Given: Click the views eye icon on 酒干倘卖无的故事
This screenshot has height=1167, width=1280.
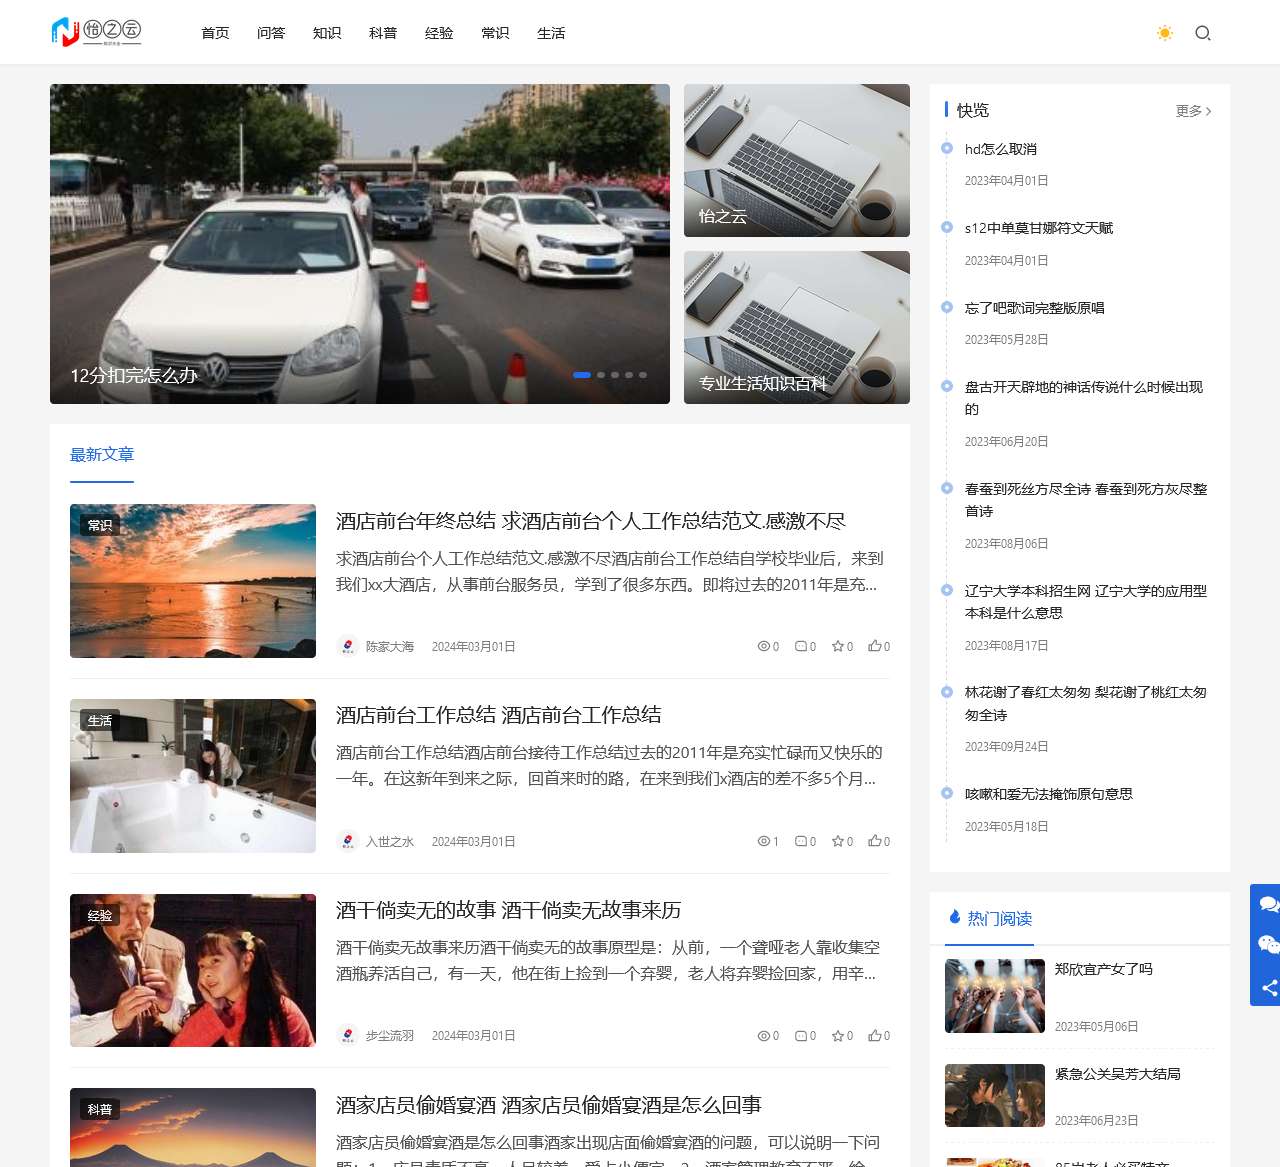Looking at the screenshot, I should click(x=764, y=1036).
